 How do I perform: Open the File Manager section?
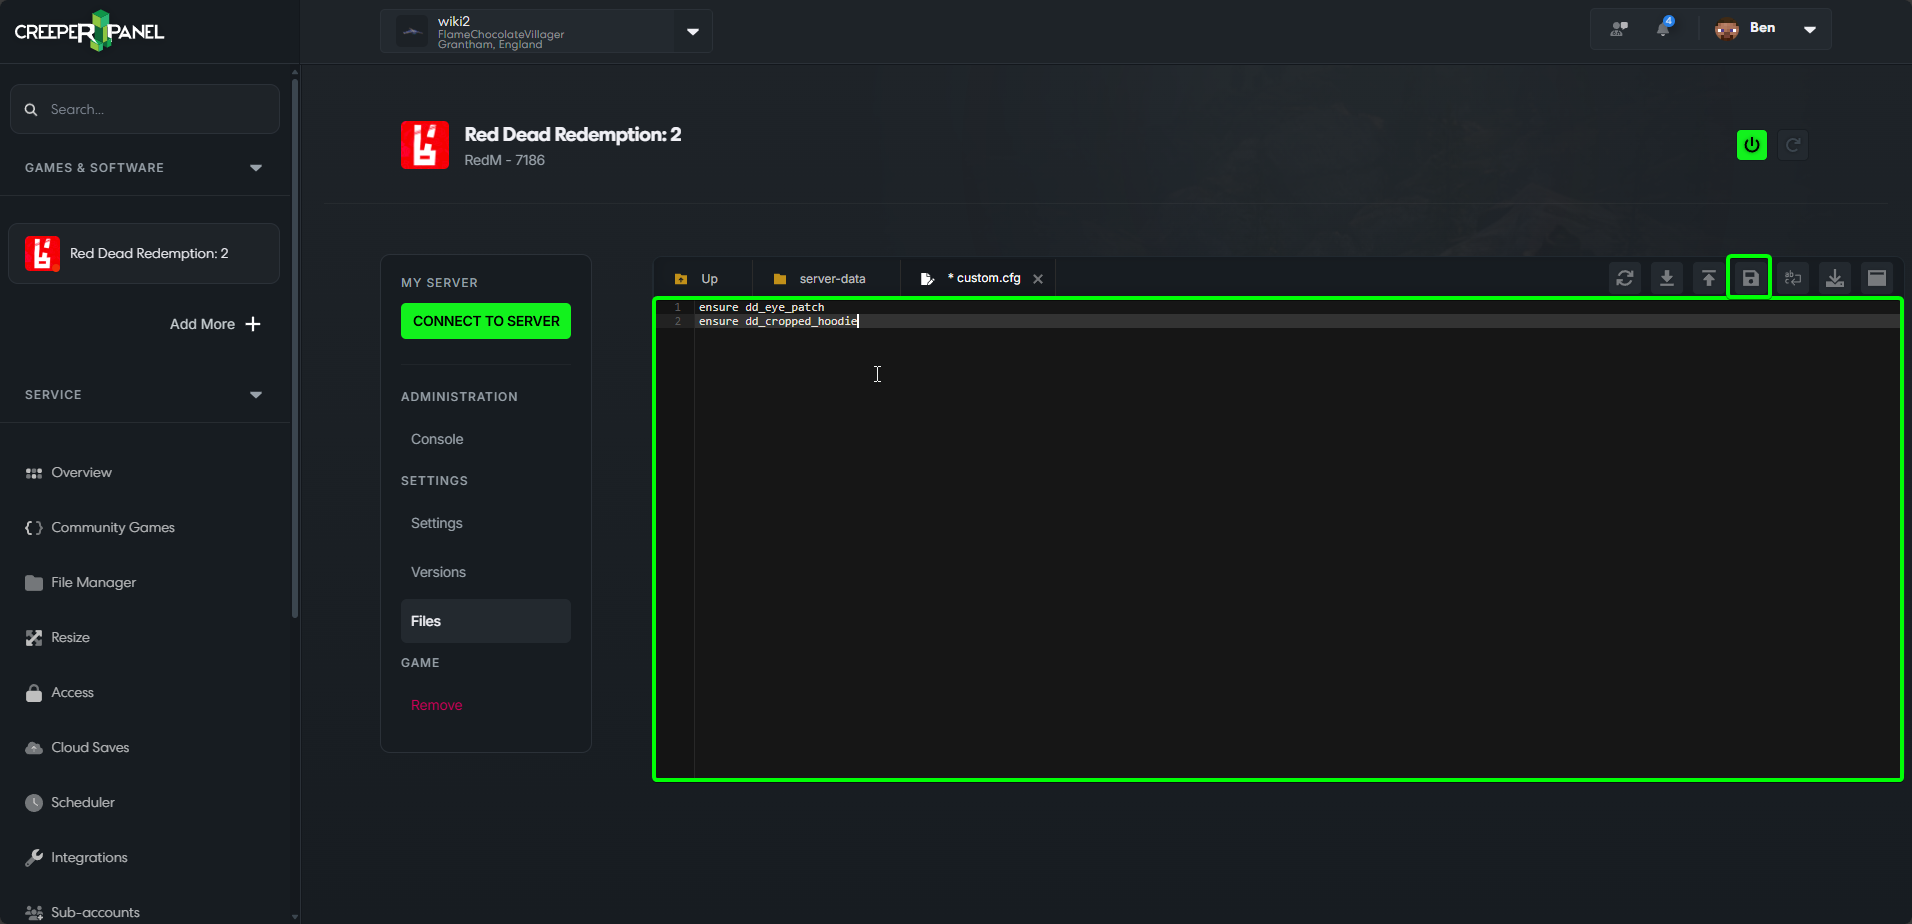point(93,582)
